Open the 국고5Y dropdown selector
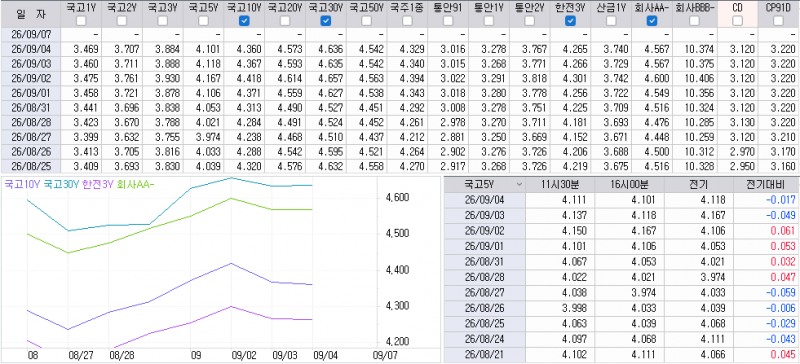 click(x=485, y=185)
